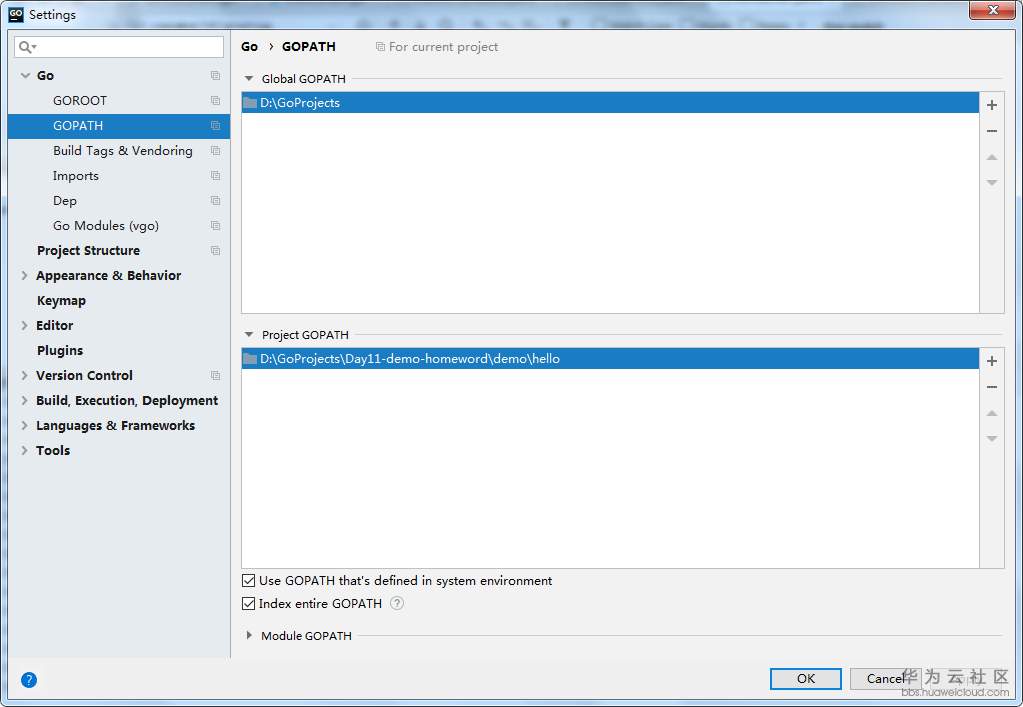Click the project-level icon beside Build Tags & Vendoring
The image size is (1023, 707).
pyautogui.click(x=215, y=151)
